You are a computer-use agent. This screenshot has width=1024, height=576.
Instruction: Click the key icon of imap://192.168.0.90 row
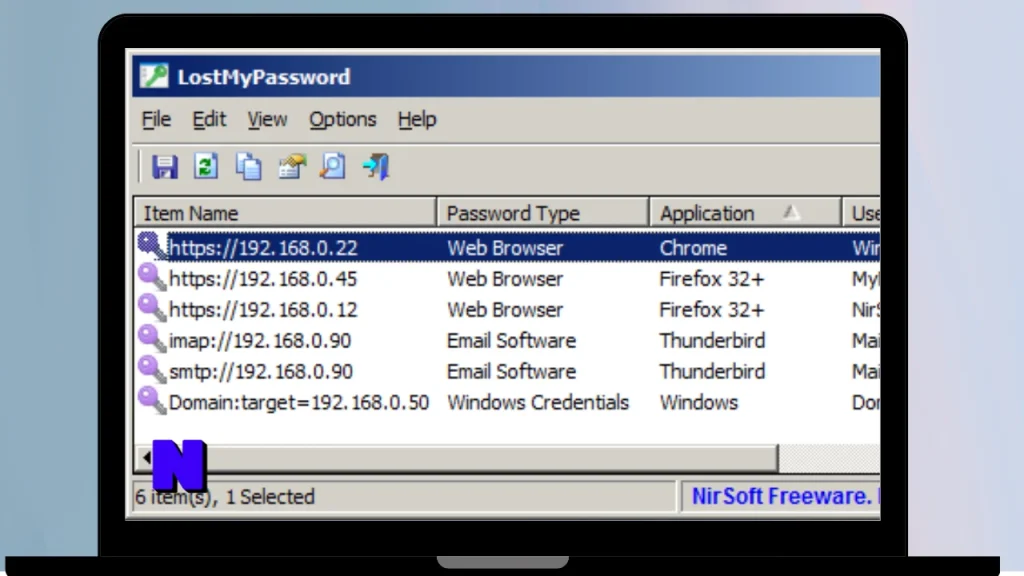tap(152, 339)
